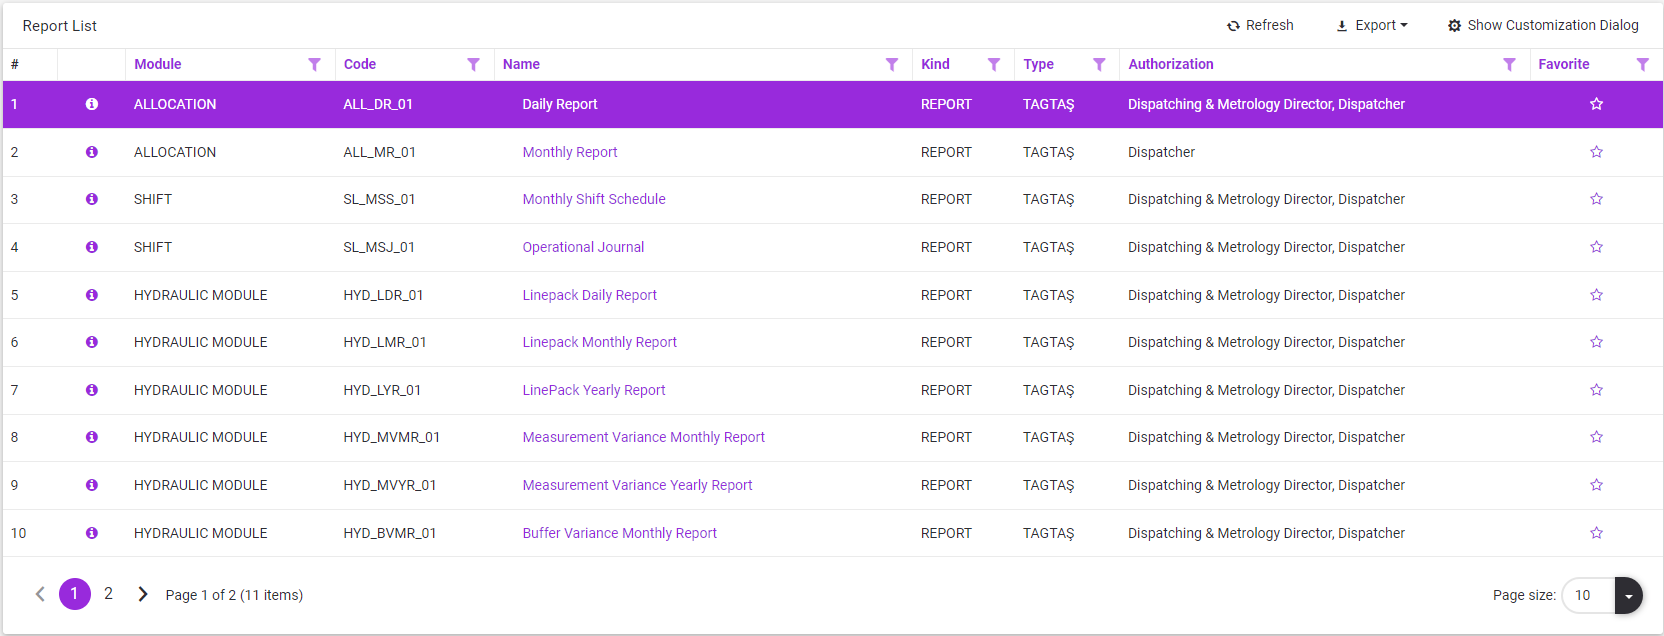Click the next page arrow
1664x636 pixels.
pos(143,594)
